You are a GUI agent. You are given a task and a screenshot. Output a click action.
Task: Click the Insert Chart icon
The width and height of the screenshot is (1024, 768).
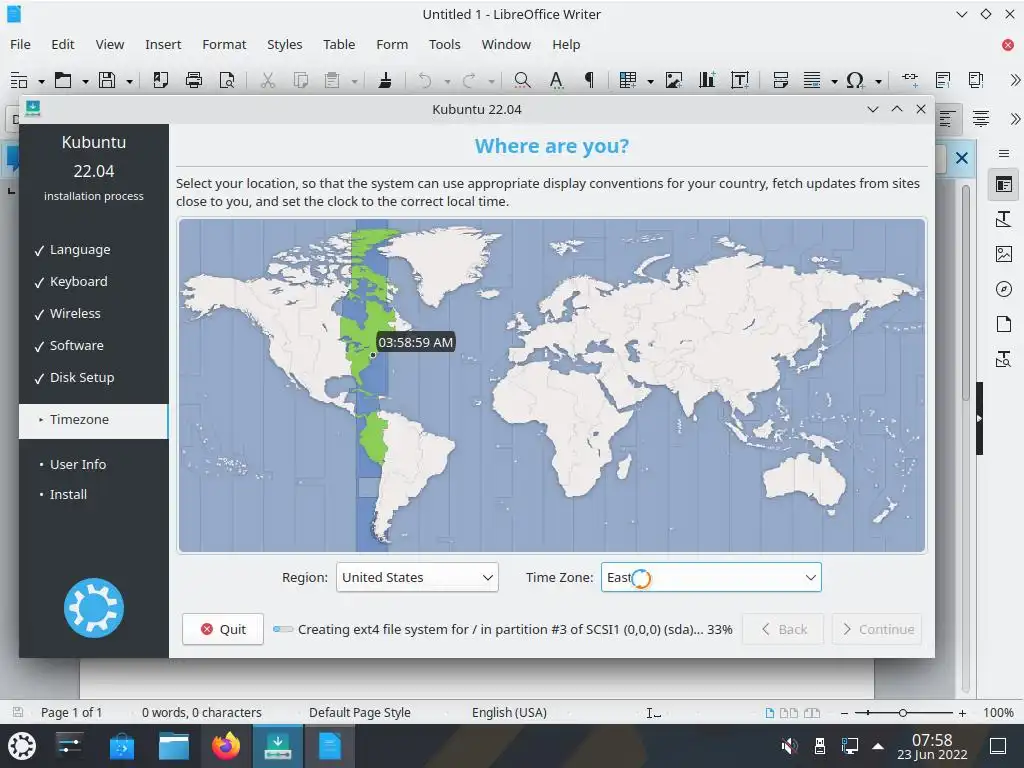(x=707, y=80)
